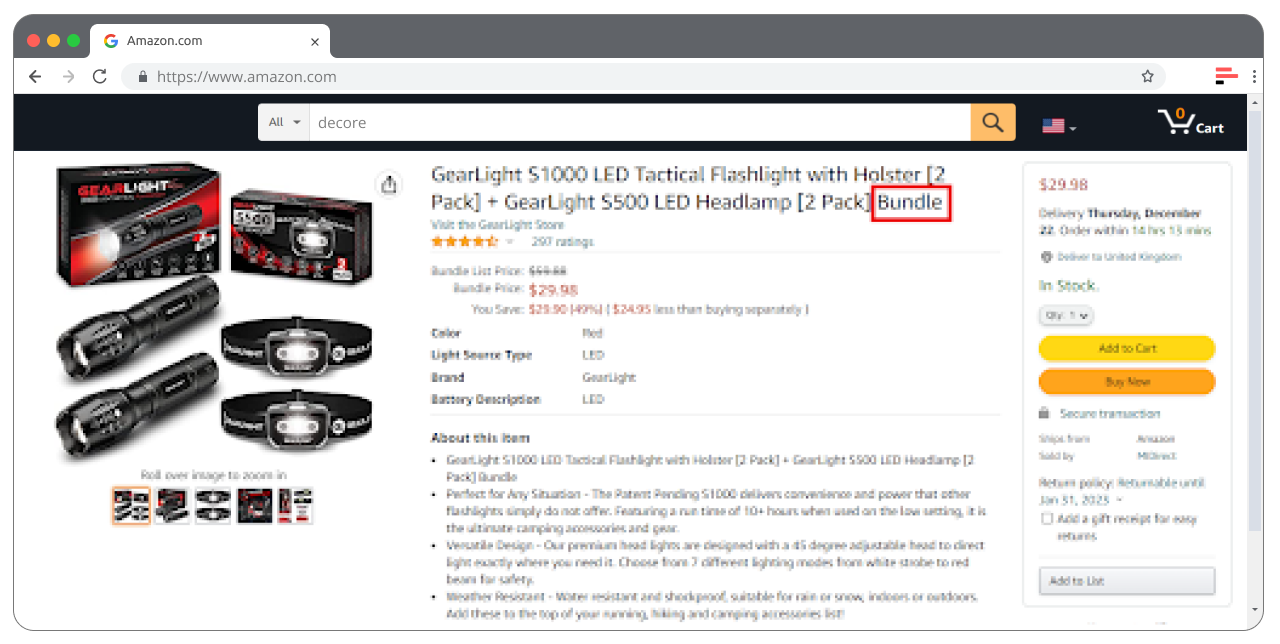
Task: Click the padlock icon beside the URL
Action: point(141,76)
